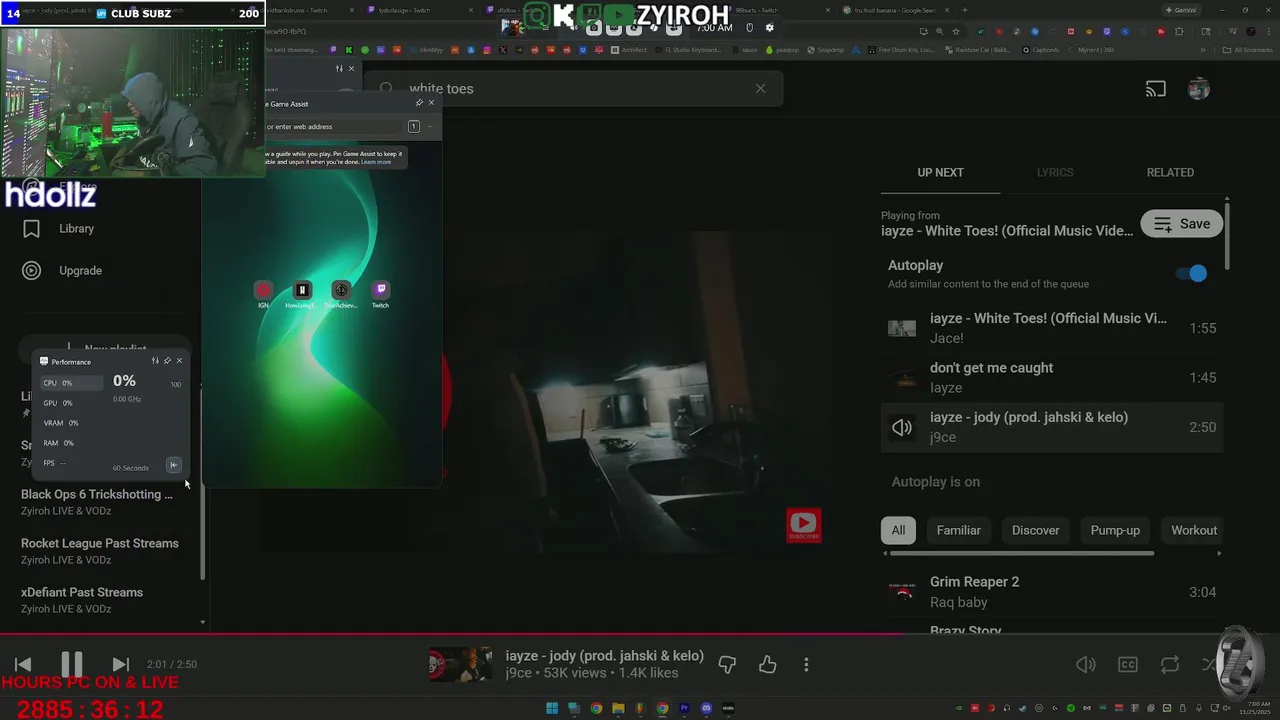Screen dimensions: 1280x720
Task: Click Game Assist web address field
Action: pyautogui.click(x=332, y=127)
